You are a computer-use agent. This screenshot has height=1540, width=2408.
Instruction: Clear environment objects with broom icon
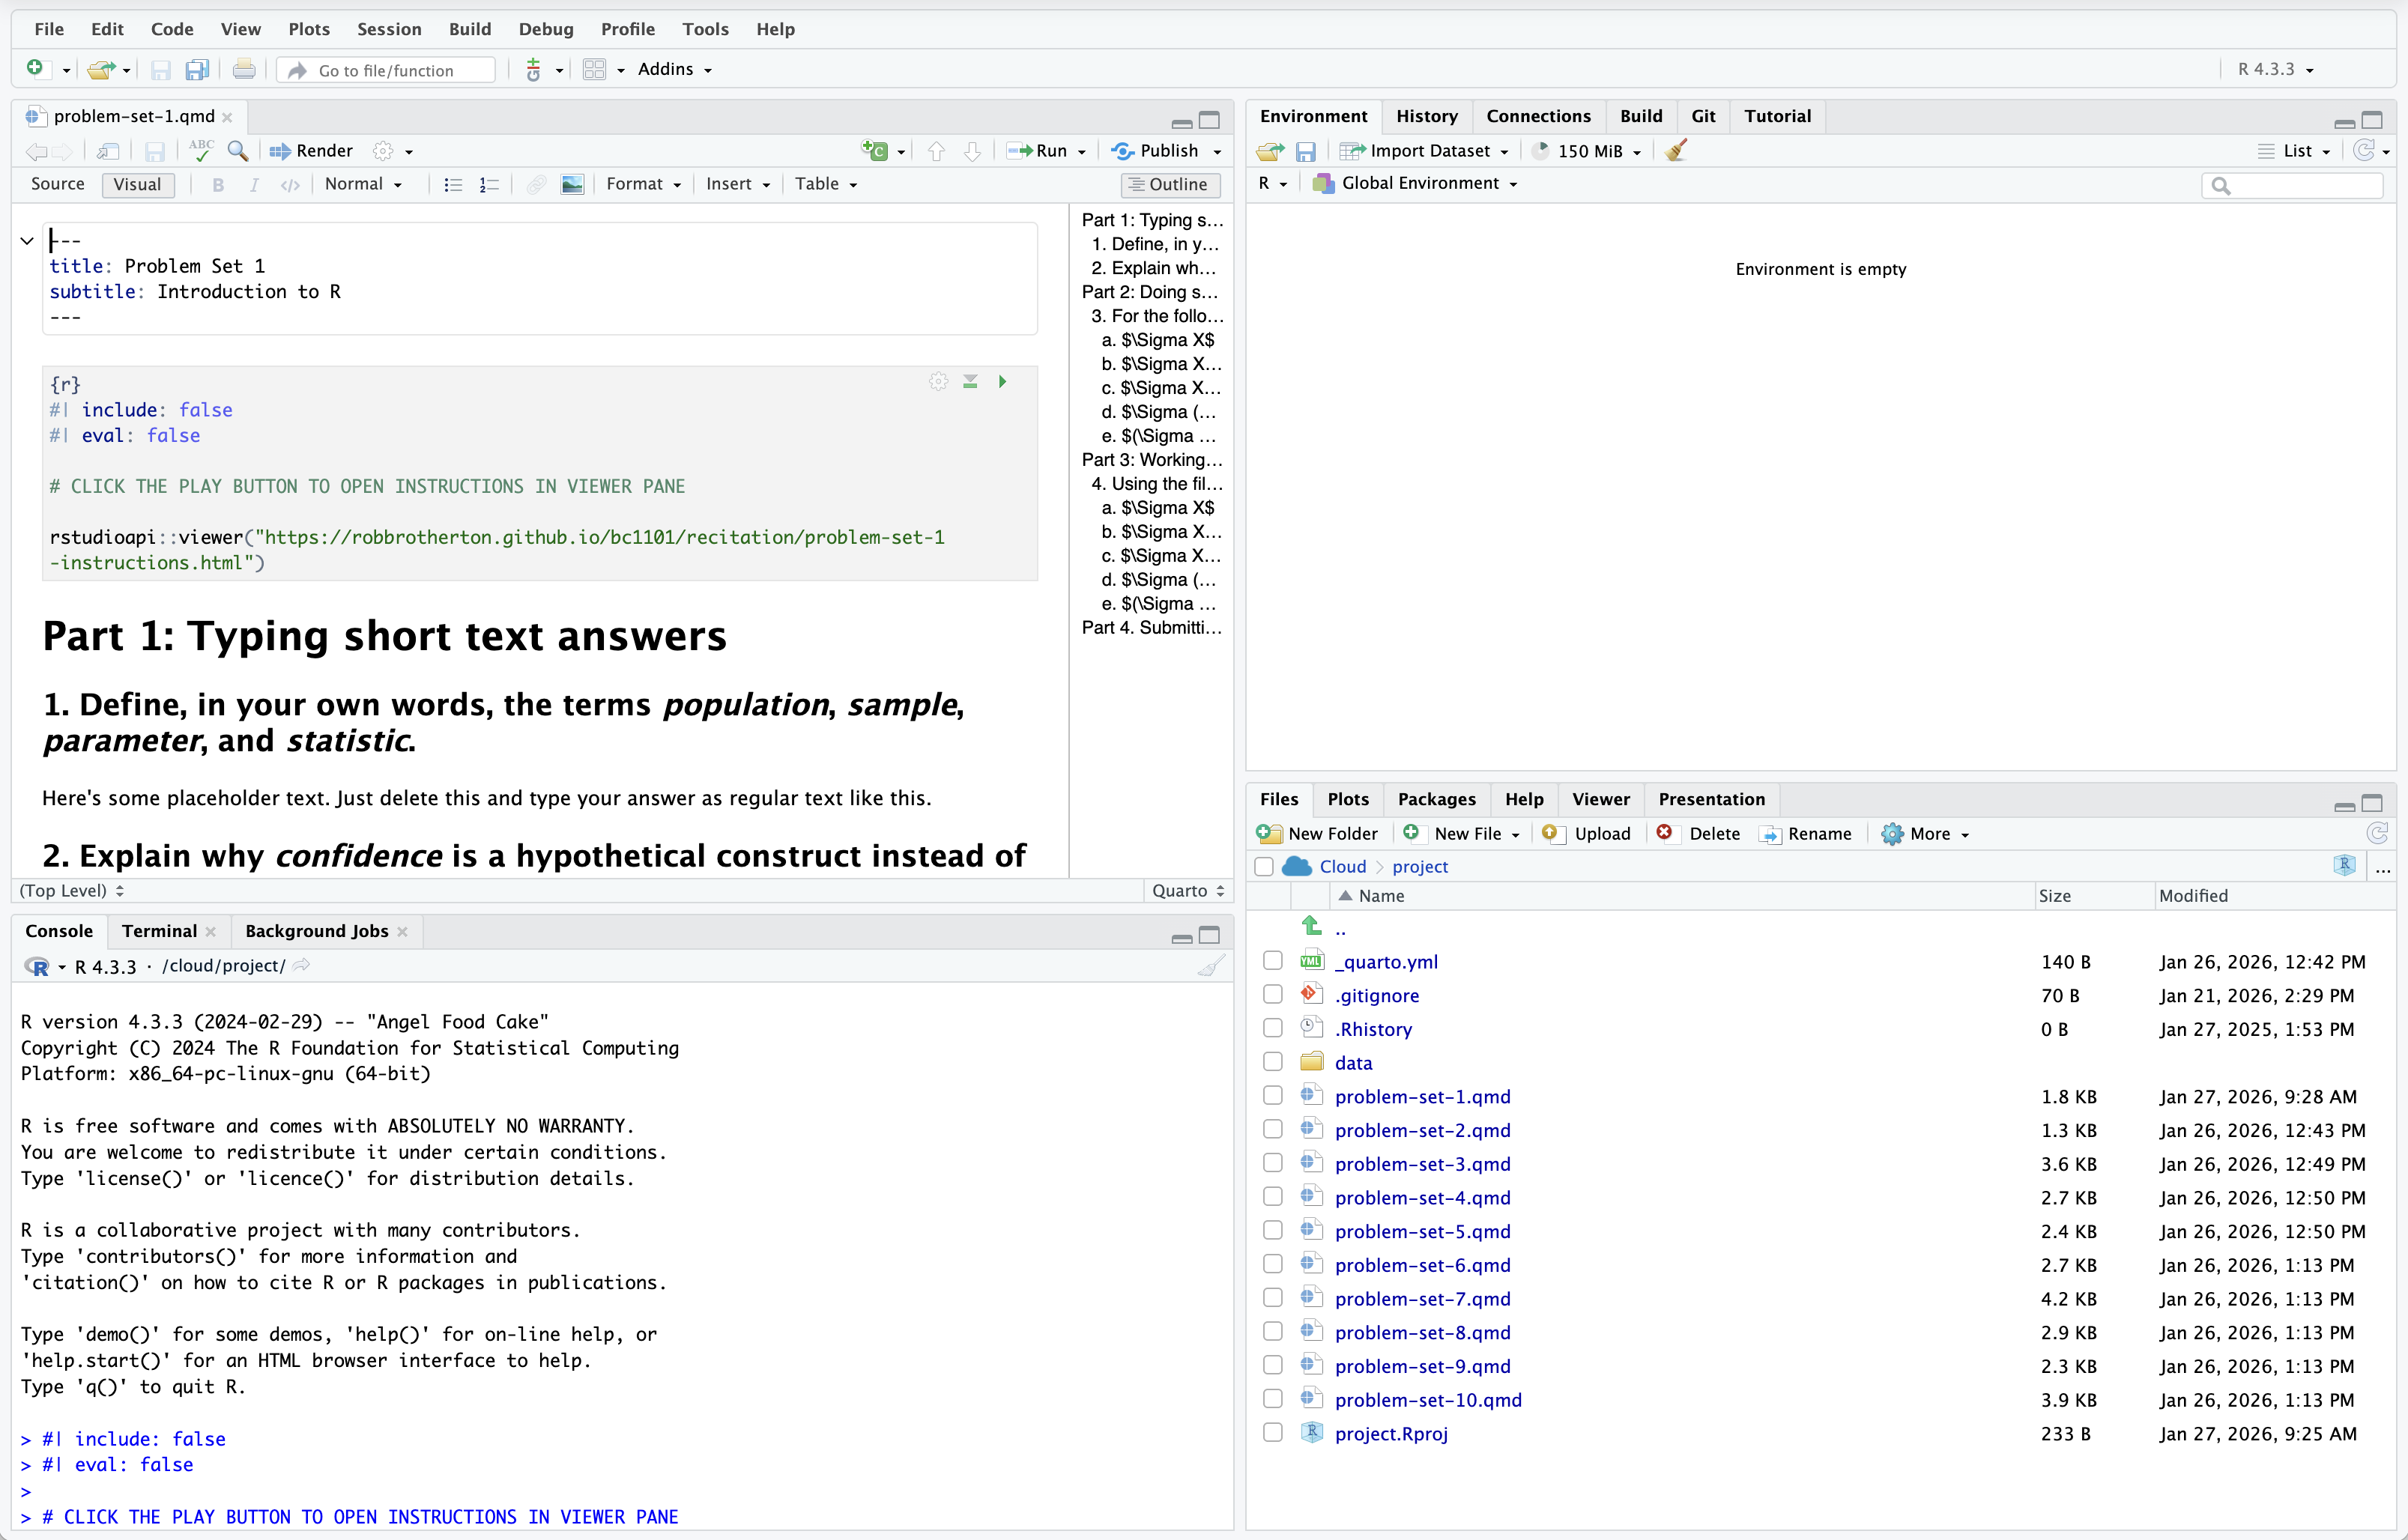pos(1677,151)
